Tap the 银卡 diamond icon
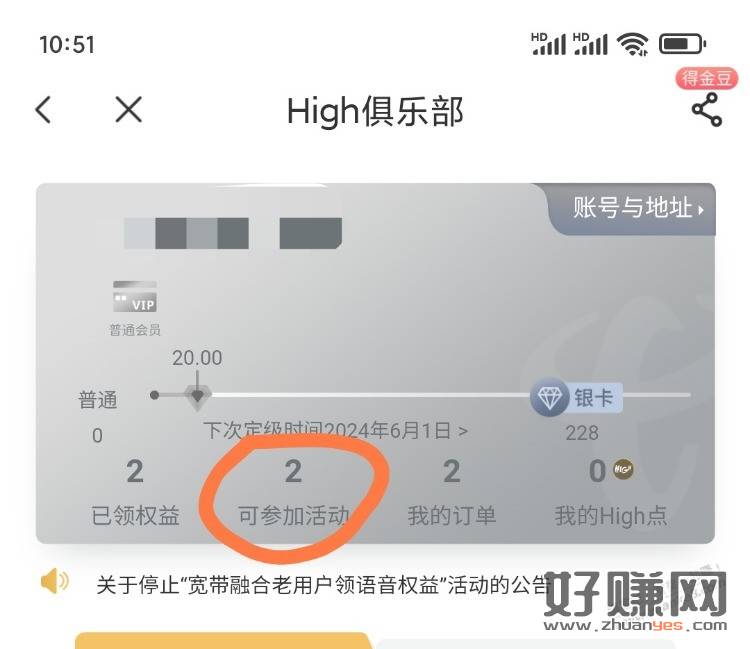Screen dimensions: 750x649 550,396
